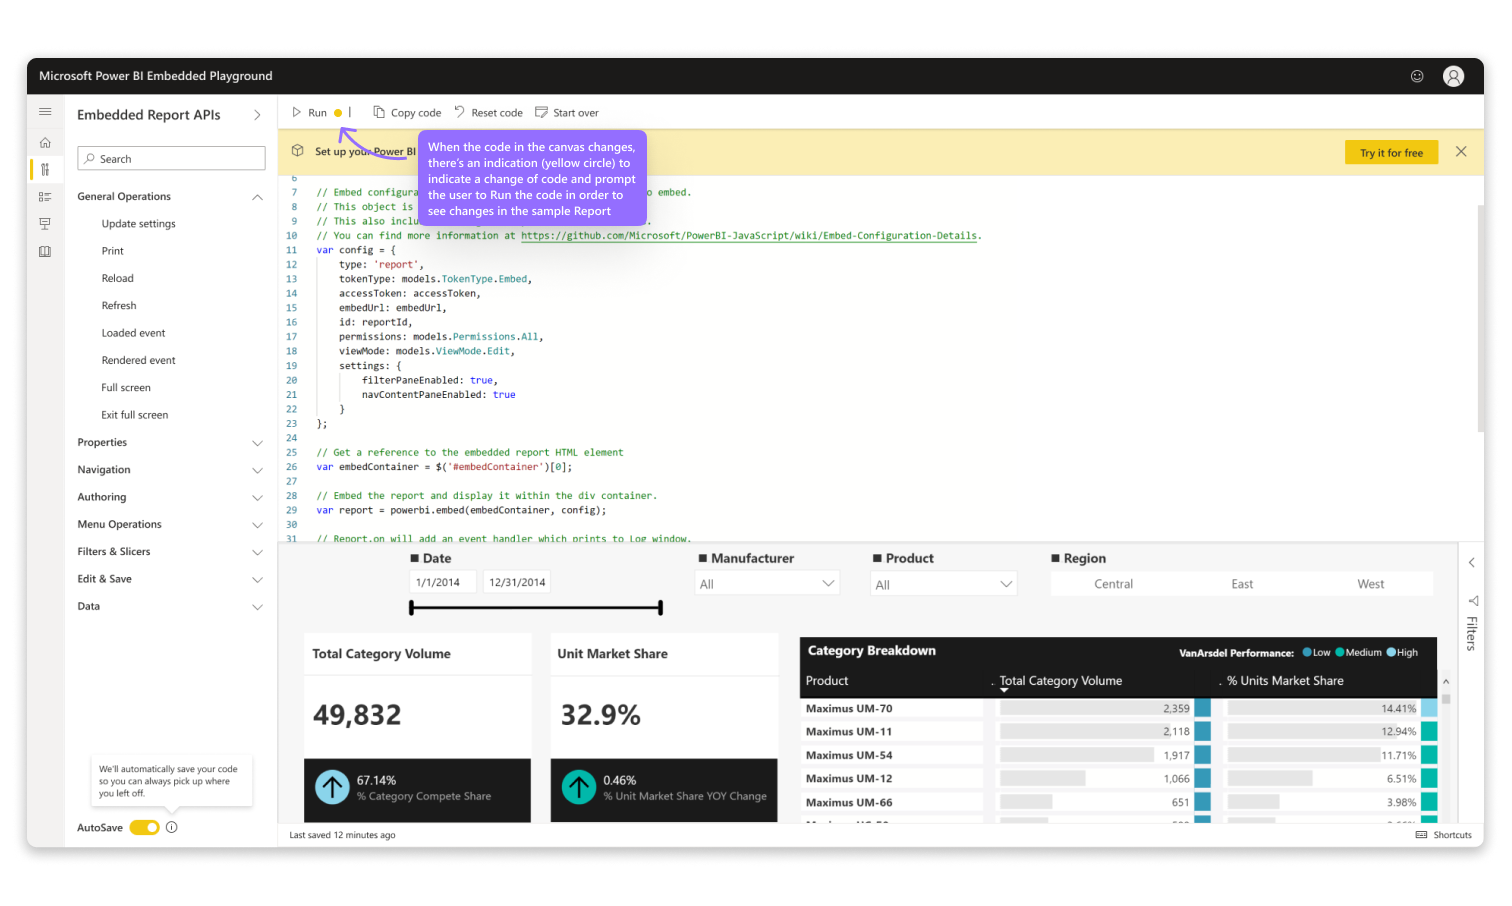The width and height of the screenshot is (1512, 906).
Task: Expand the Edit & Save section
Action: [257, 579]
